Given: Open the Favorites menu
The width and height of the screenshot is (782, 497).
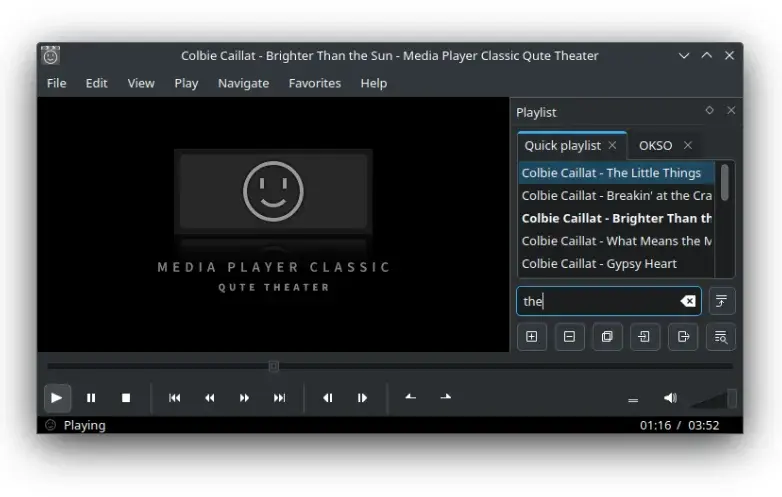Looking at the screenshot, I should coord(314,83).
